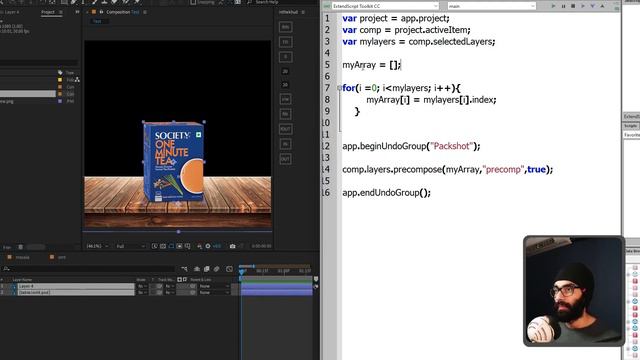Click the presenter webcam thumbnail
Viewport: 640px width, 360px height.
point(573,291)
